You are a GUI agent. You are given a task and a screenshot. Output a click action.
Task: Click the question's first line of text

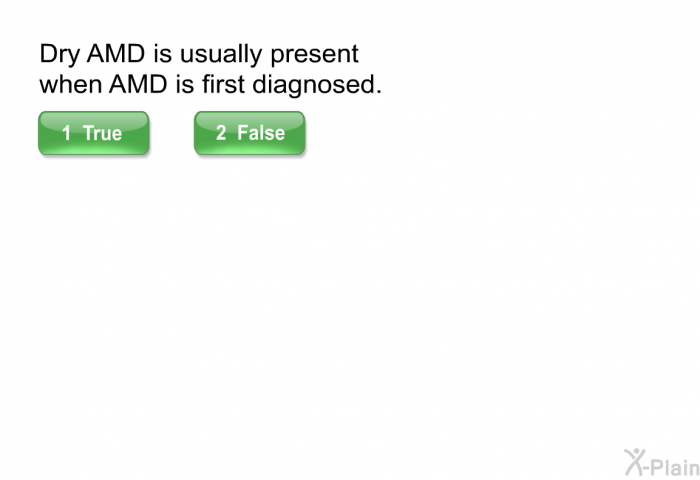click(x=199, y=55)
